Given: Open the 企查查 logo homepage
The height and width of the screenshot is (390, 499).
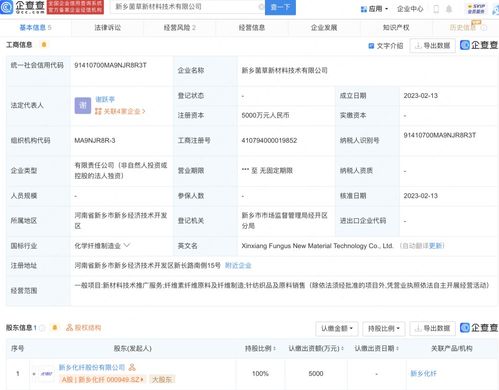Looking at the screenshot, I should pos(23,7).
